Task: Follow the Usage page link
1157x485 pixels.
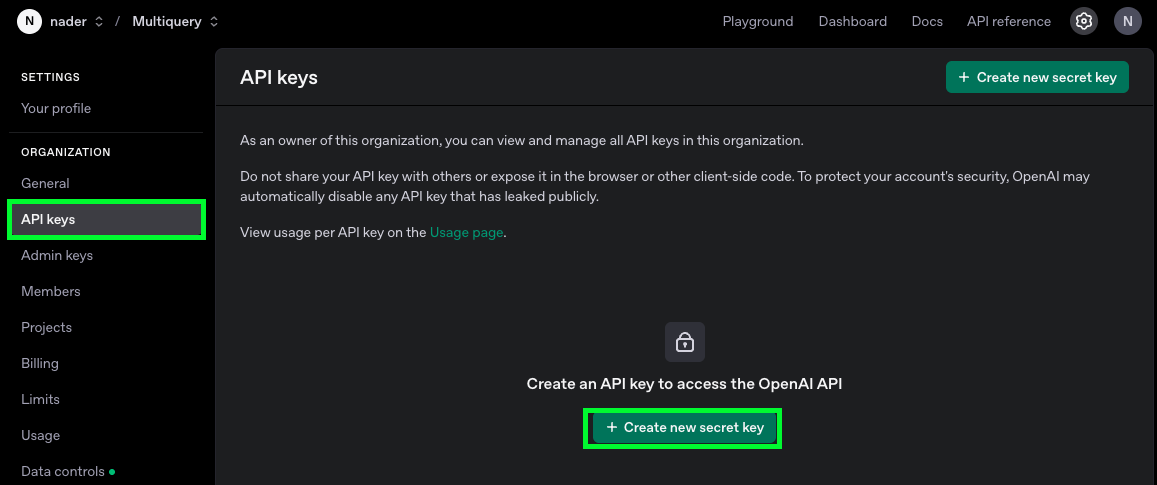Action: (466, 233)
